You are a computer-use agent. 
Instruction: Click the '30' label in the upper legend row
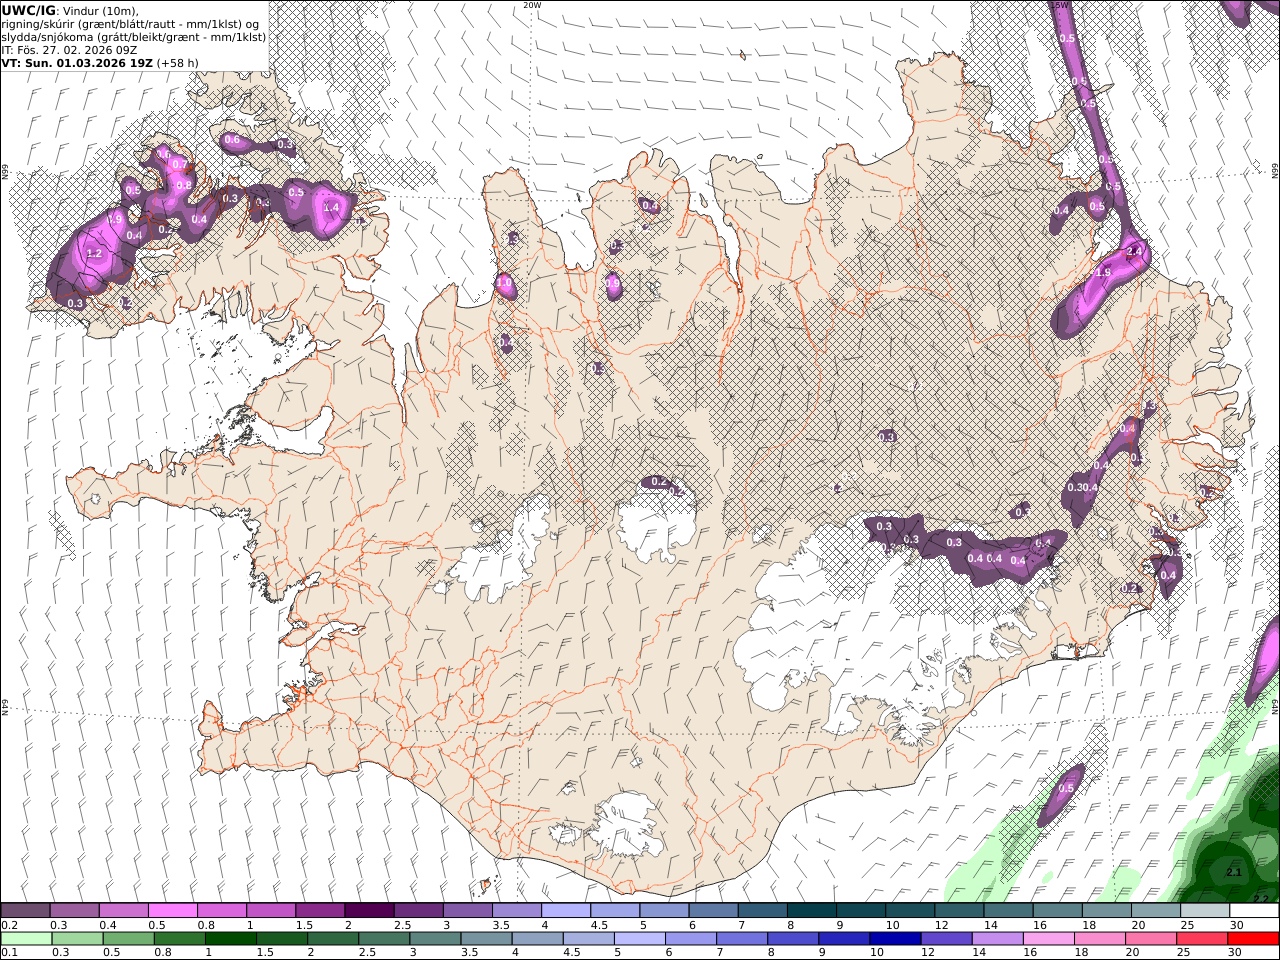[1237, 925]
